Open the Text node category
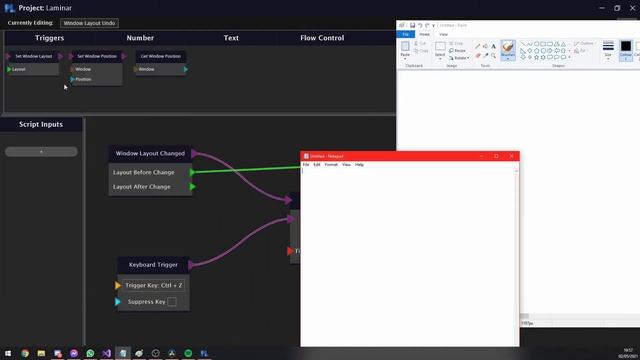The image size is (640, 360). click(x=231, y=38)
